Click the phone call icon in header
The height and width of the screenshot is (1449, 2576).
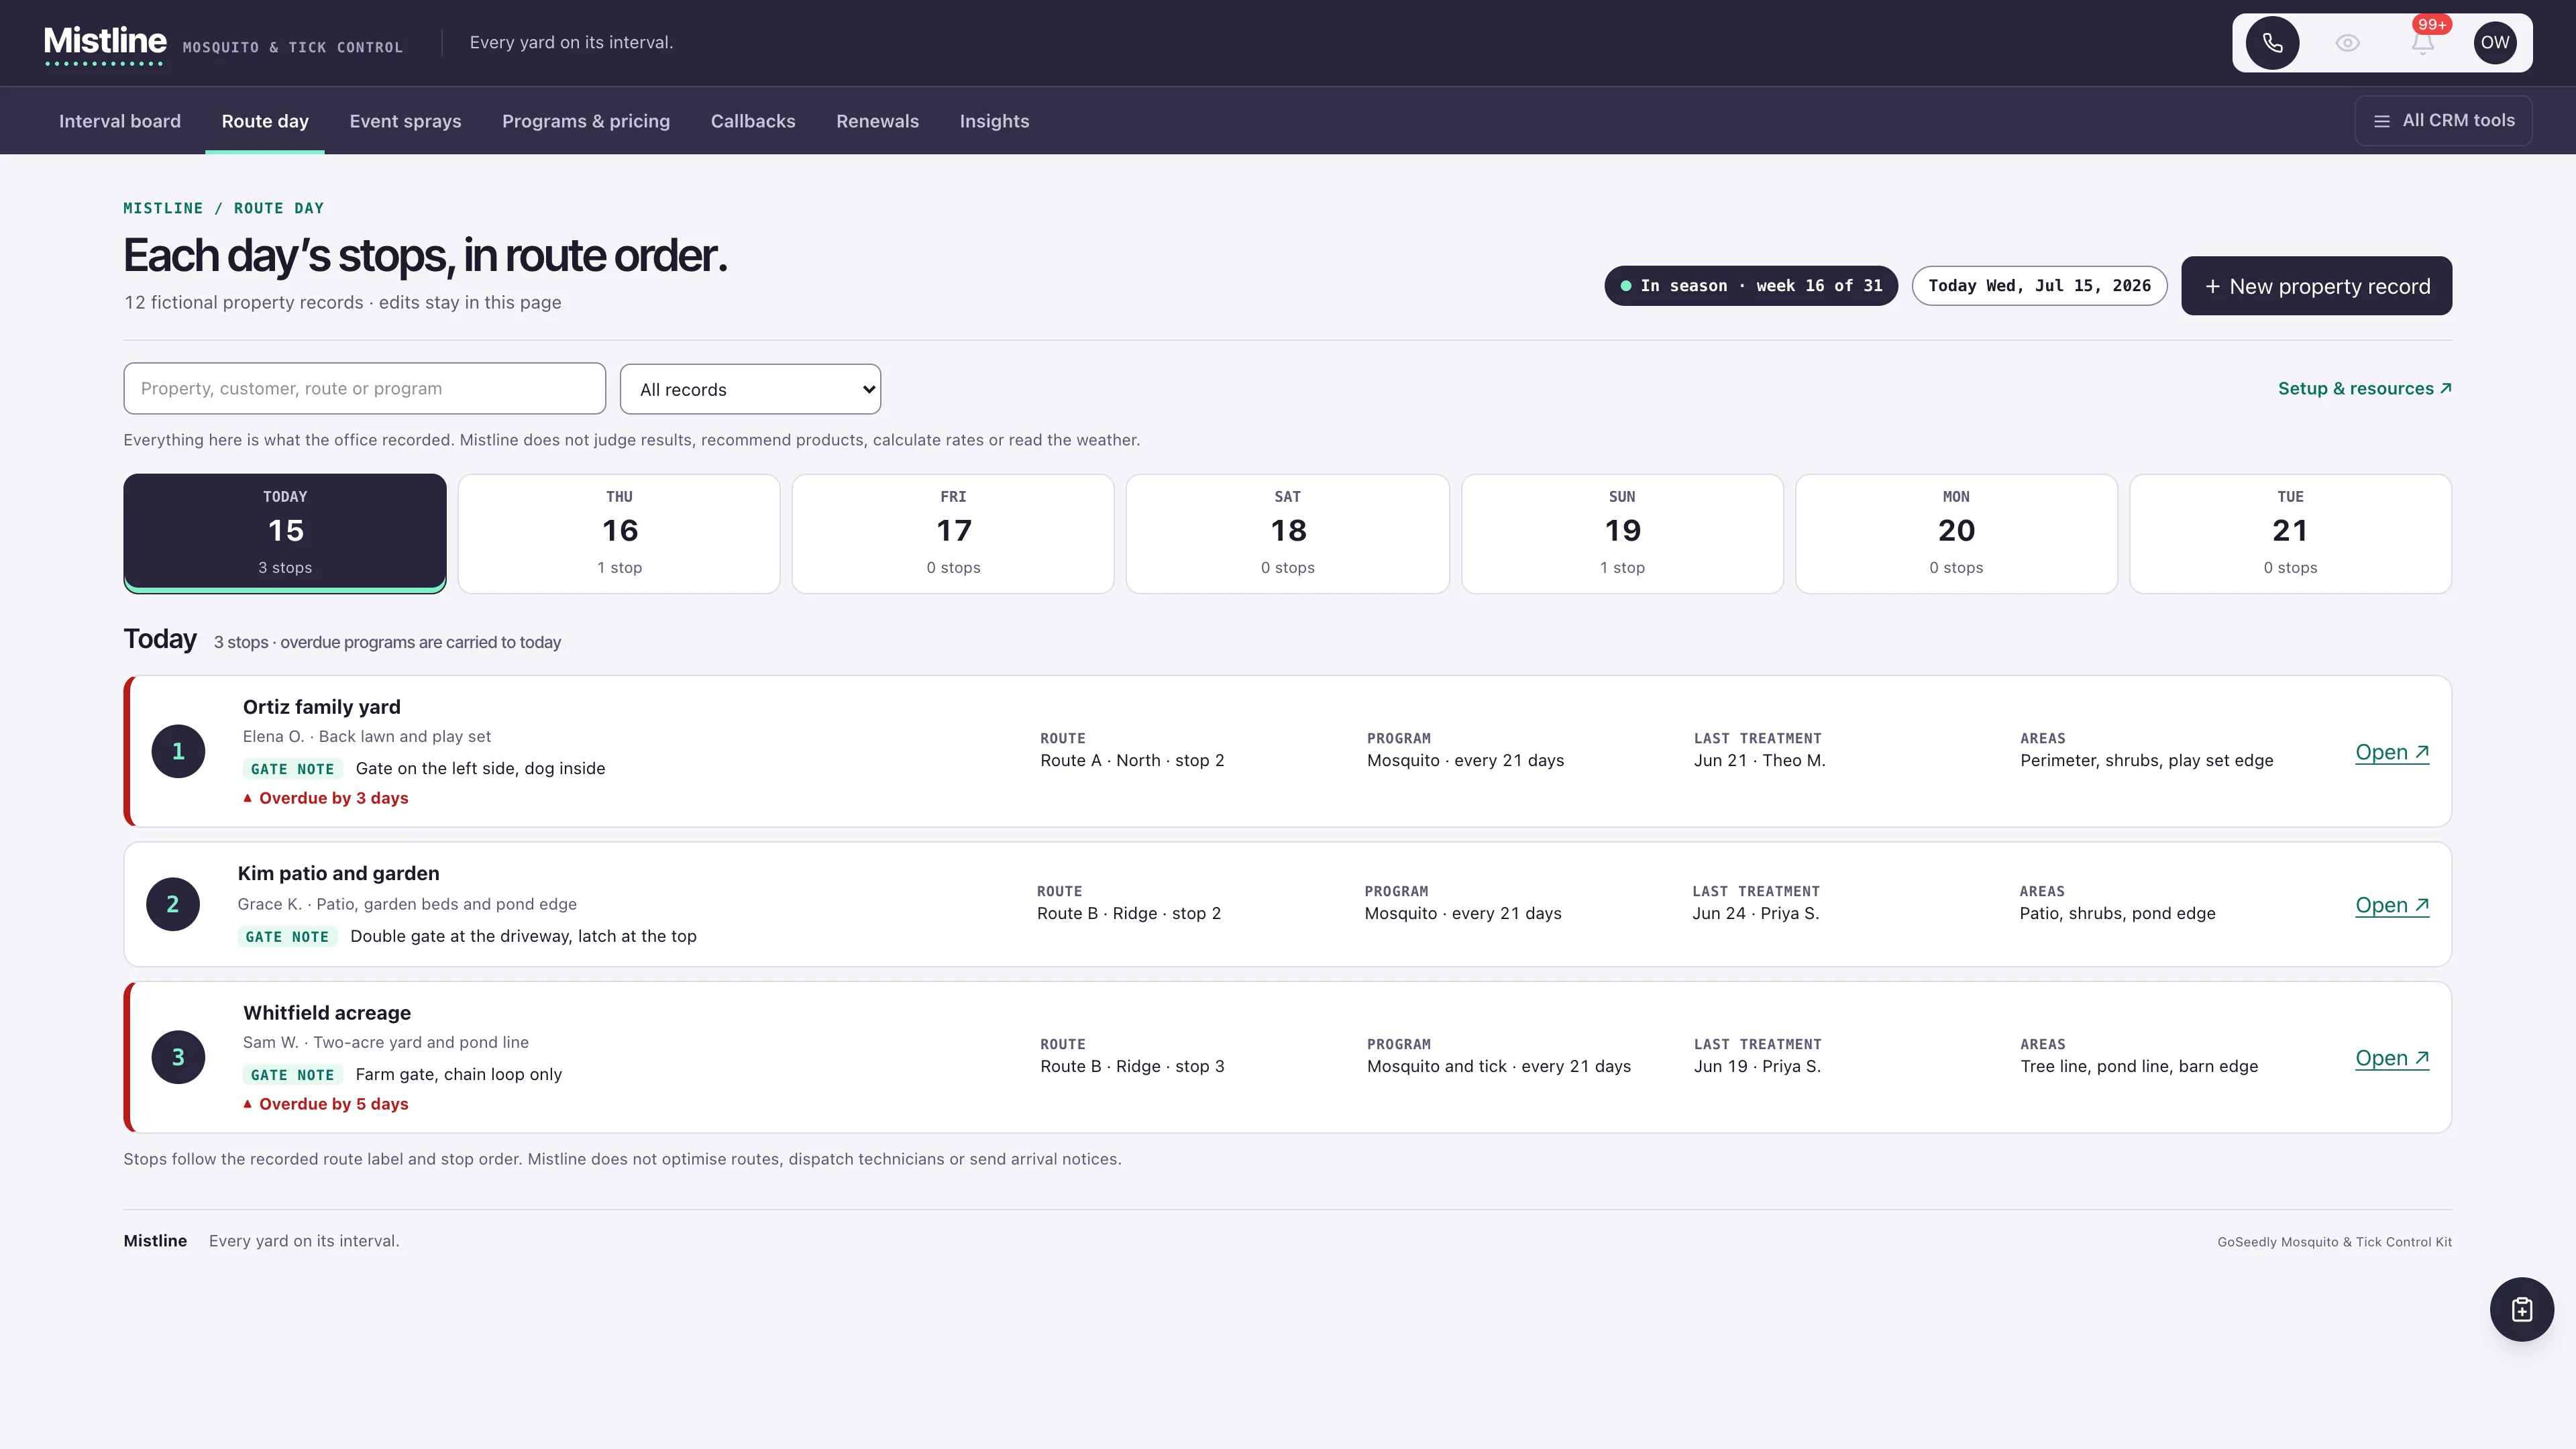coord(2272,43)
